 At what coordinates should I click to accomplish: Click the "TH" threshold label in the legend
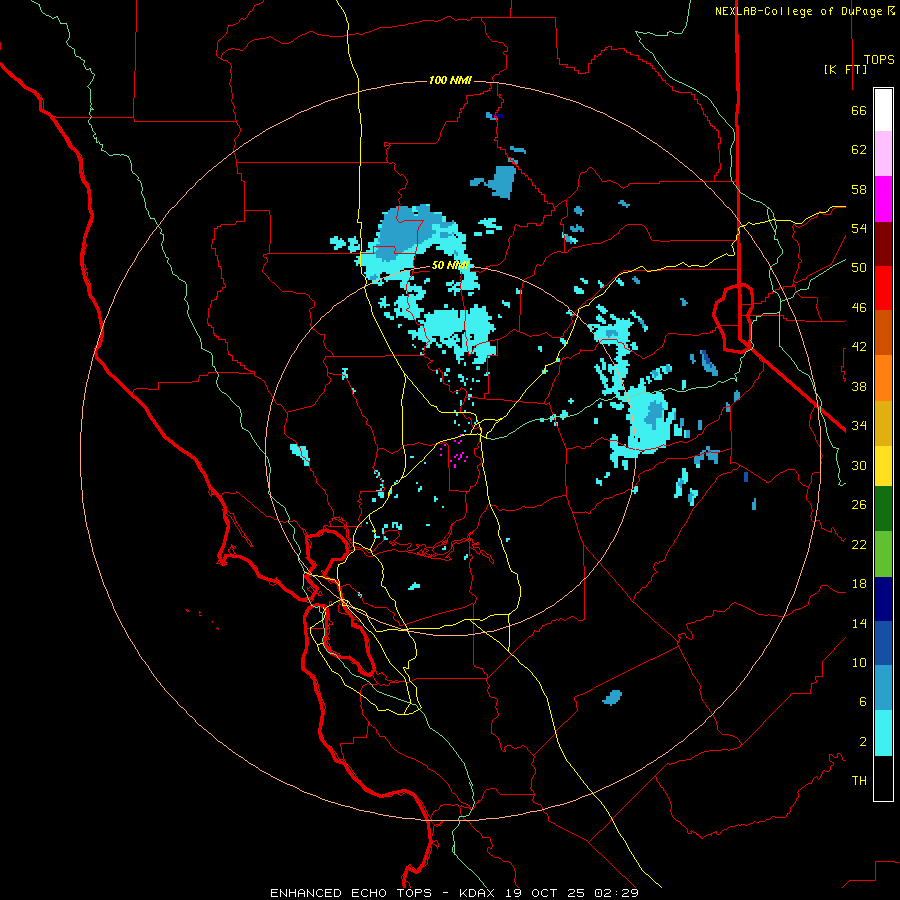(x=859, y=781)
